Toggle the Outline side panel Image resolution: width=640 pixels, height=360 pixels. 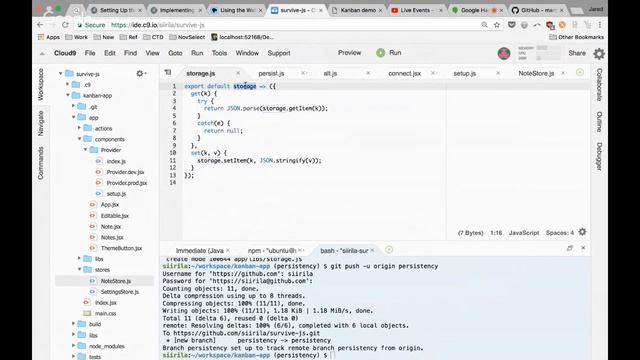(x=599, y=122)
